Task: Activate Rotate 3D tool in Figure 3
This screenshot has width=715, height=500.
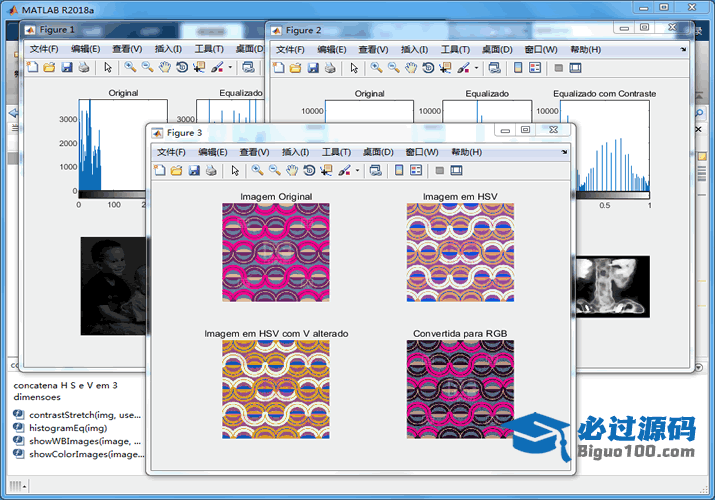Action: tap(309, 171)
